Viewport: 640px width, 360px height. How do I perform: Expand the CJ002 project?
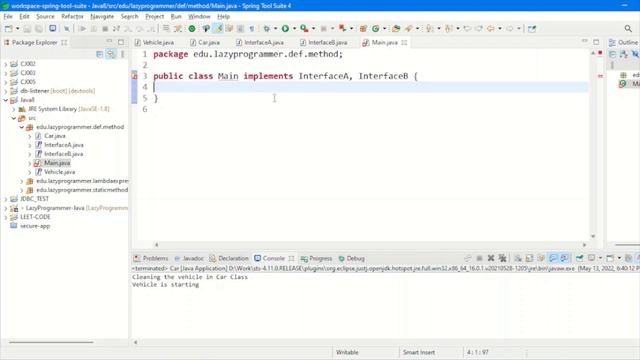(6, 64)
